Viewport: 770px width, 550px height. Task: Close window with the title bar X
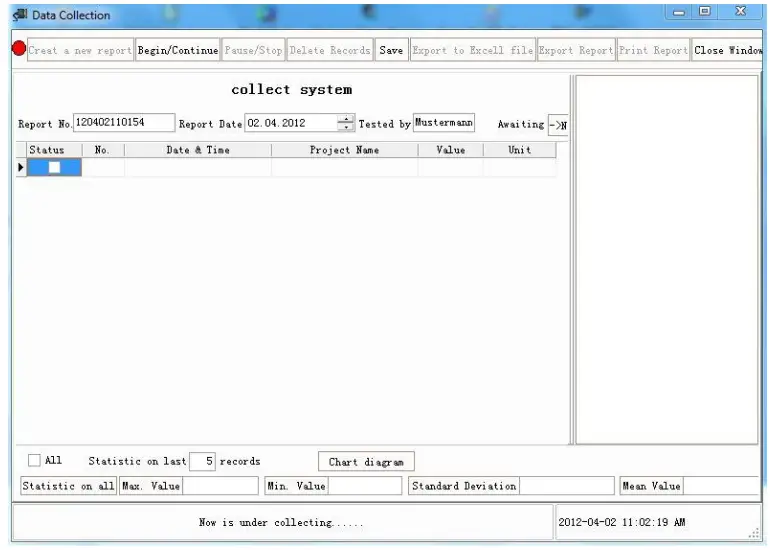coord(741,11)
